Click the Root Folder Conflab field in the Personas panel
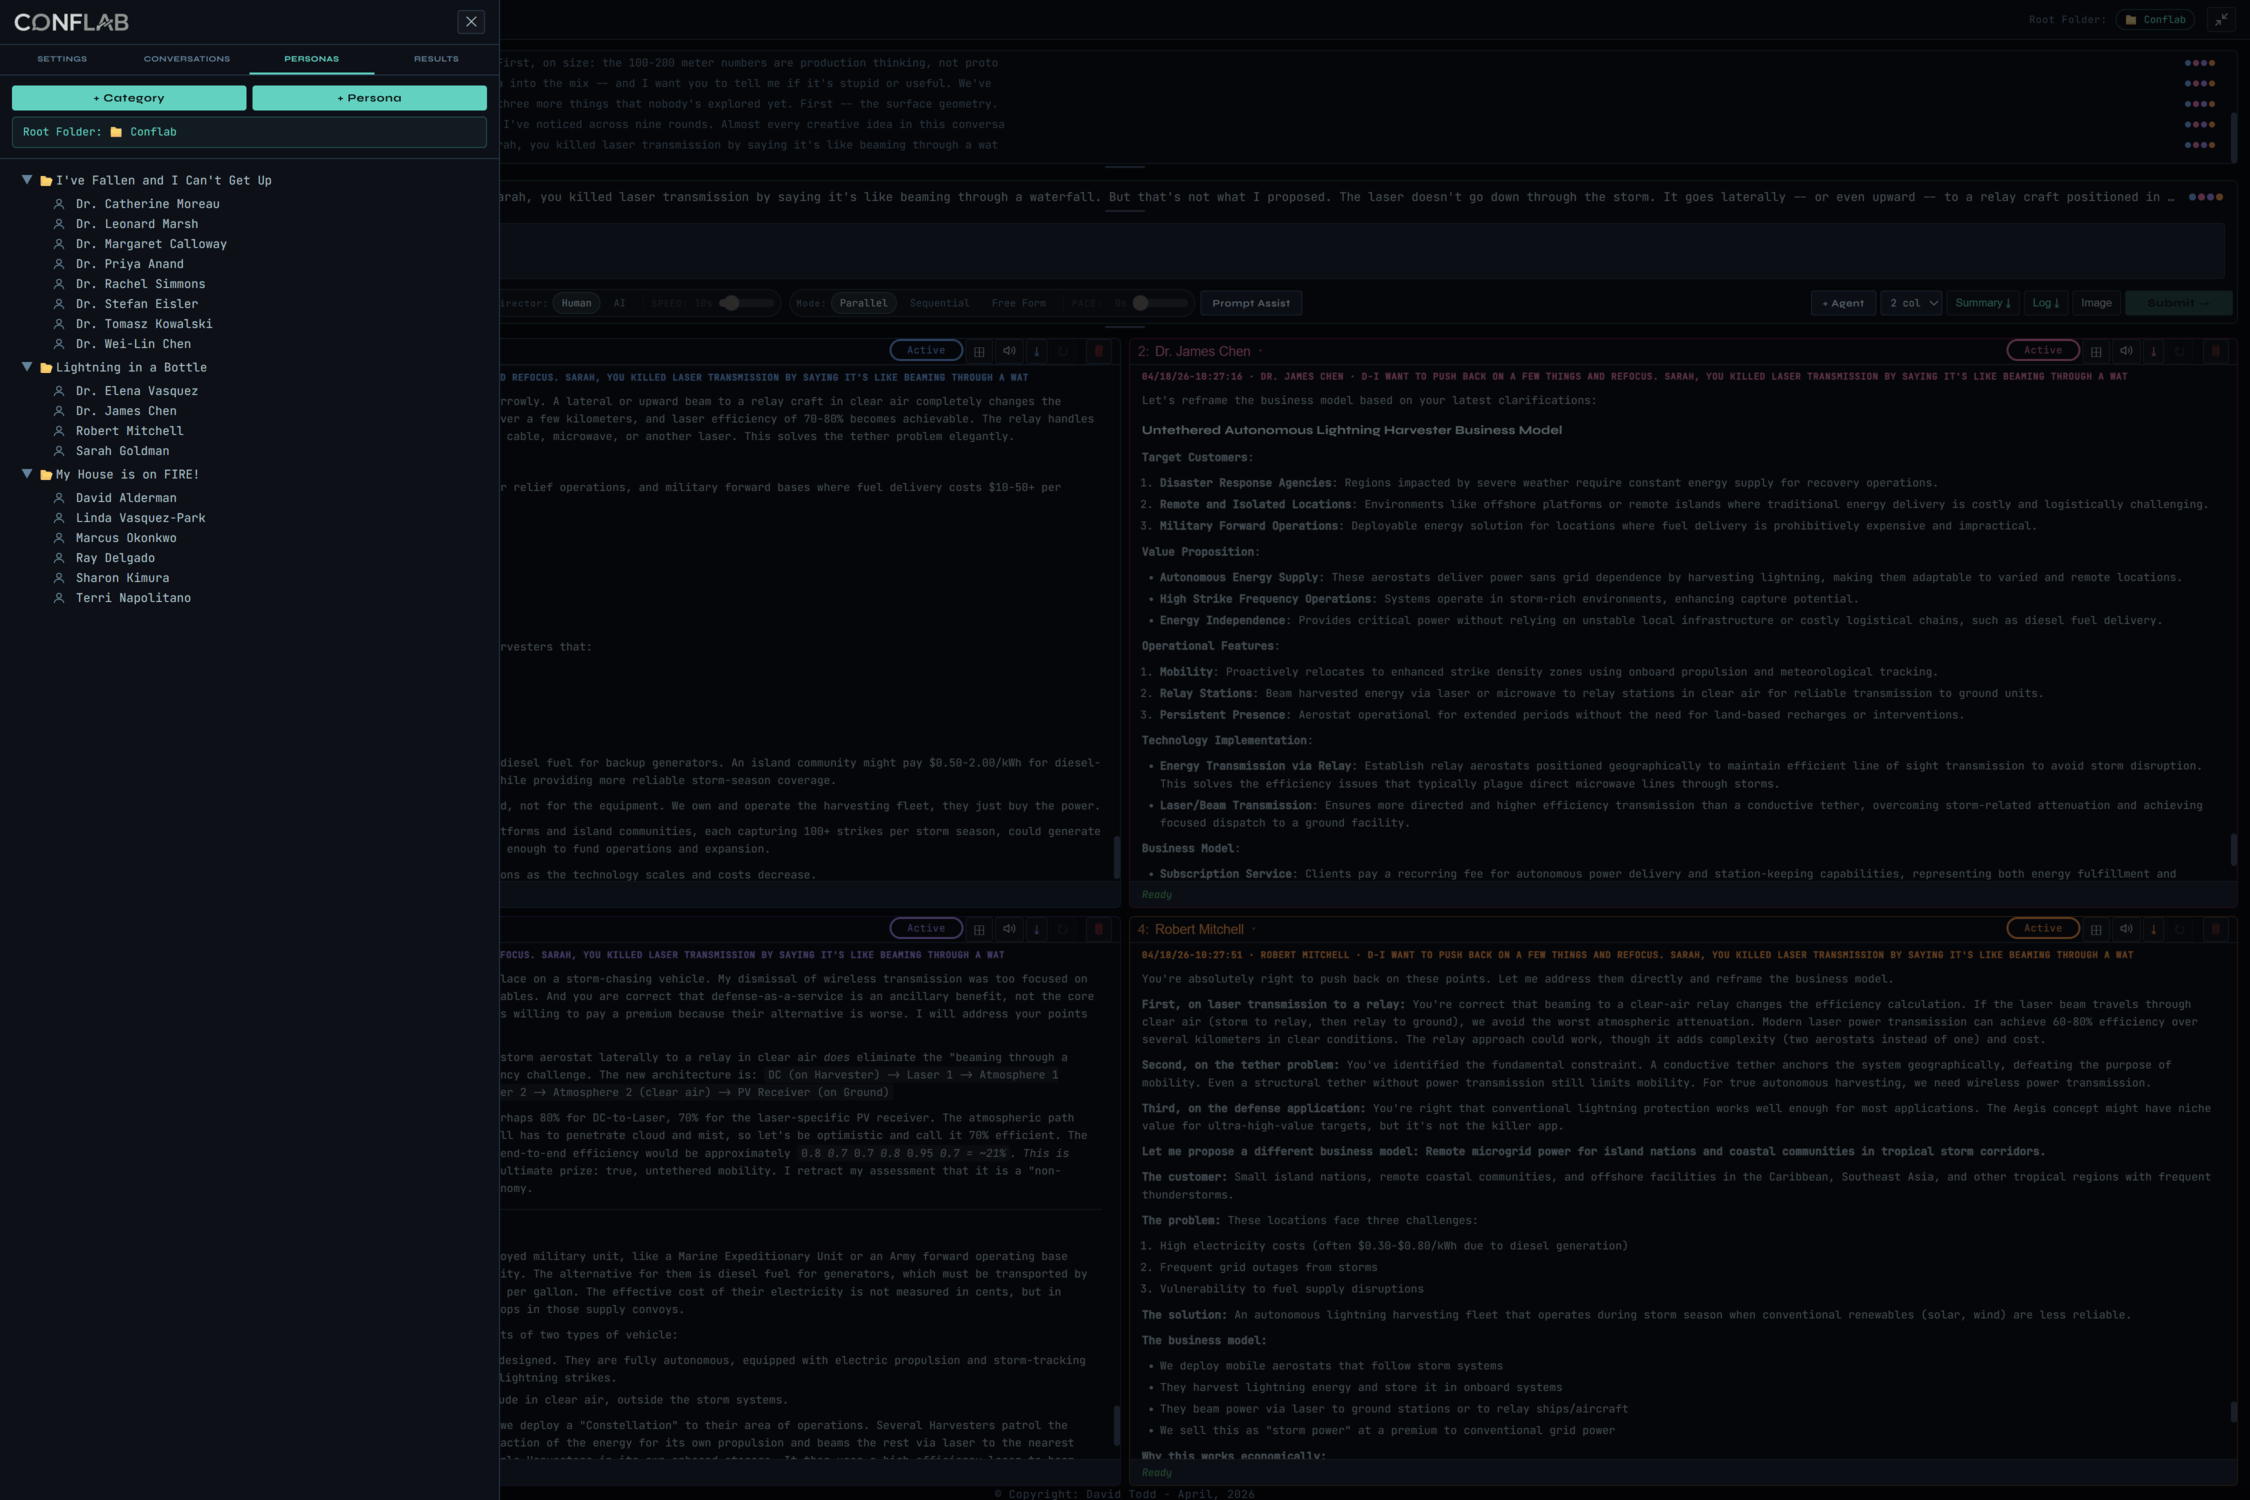Screen dimensions: 2250x1500 point(249,132)
